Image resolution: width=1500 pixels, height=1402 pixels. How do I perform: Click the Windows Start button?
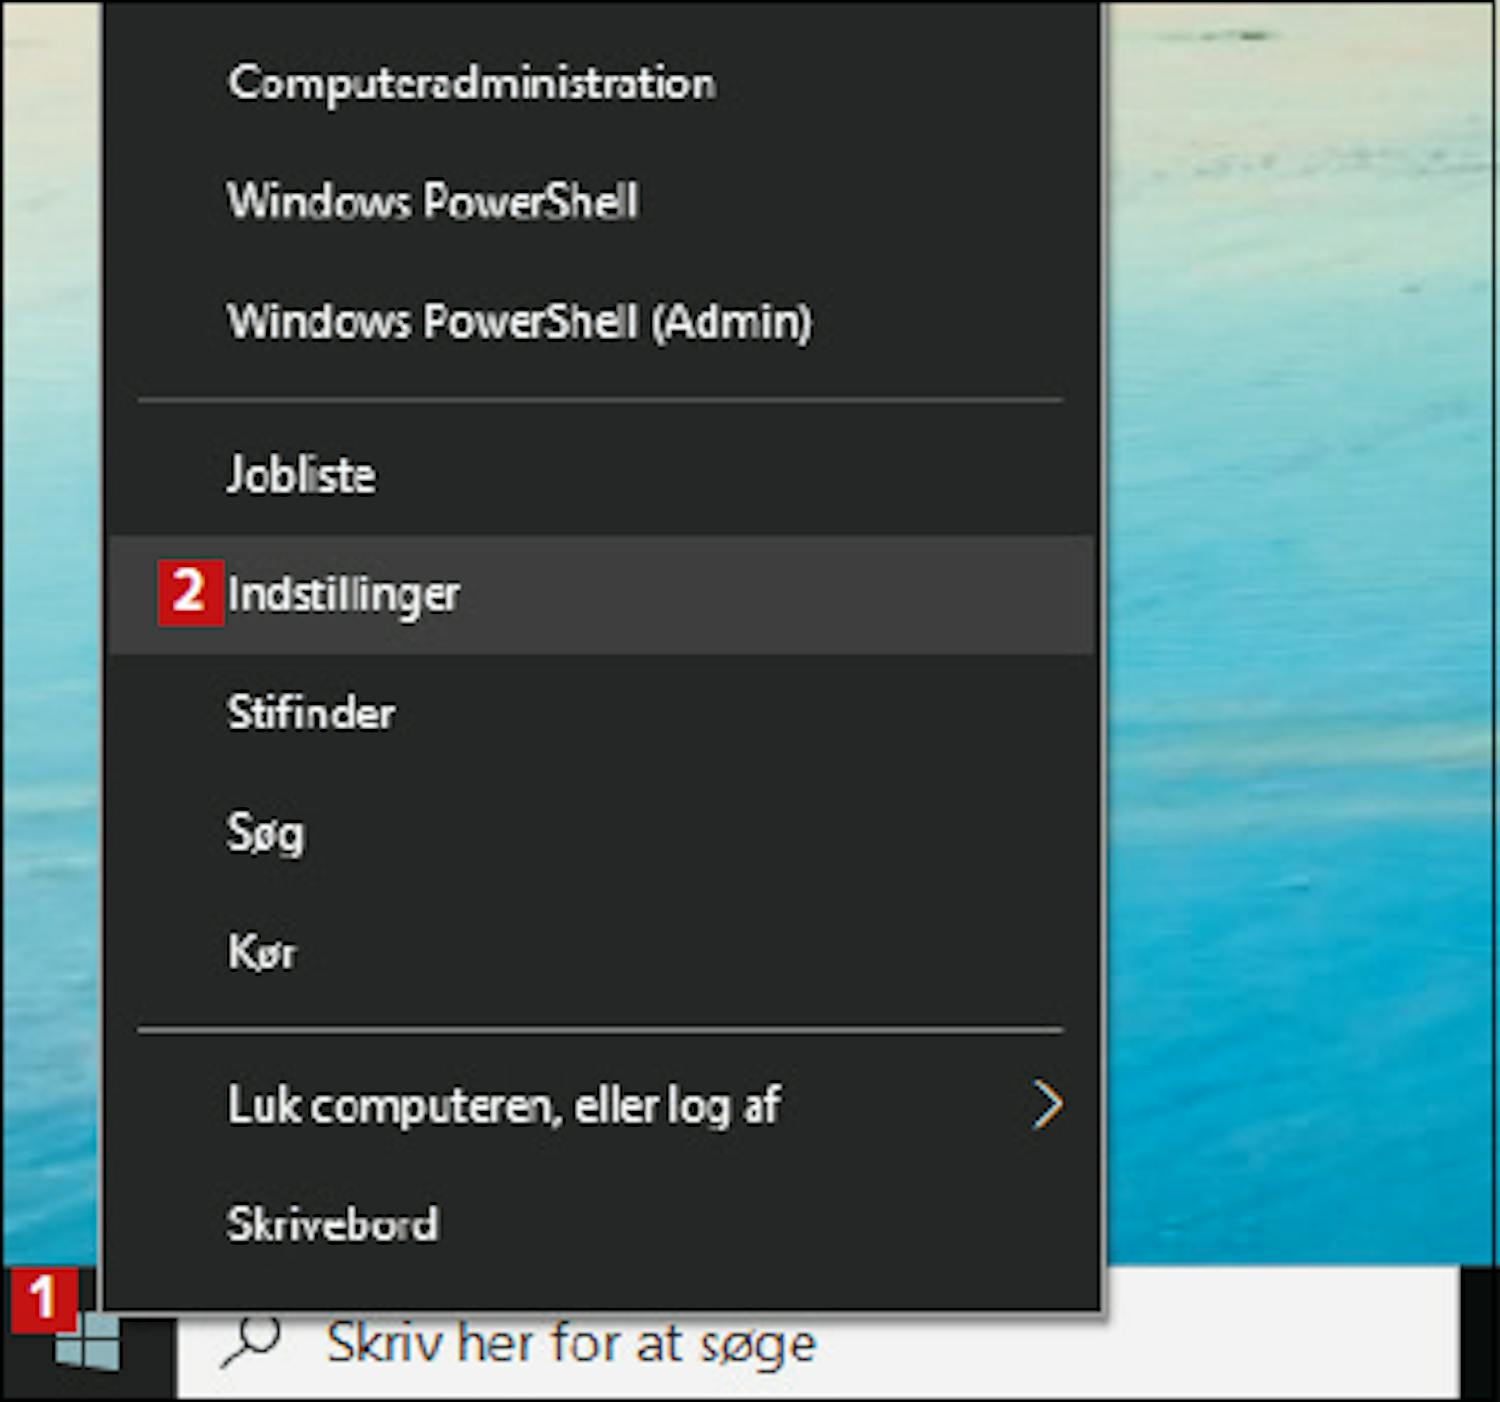coord(88,1343)
